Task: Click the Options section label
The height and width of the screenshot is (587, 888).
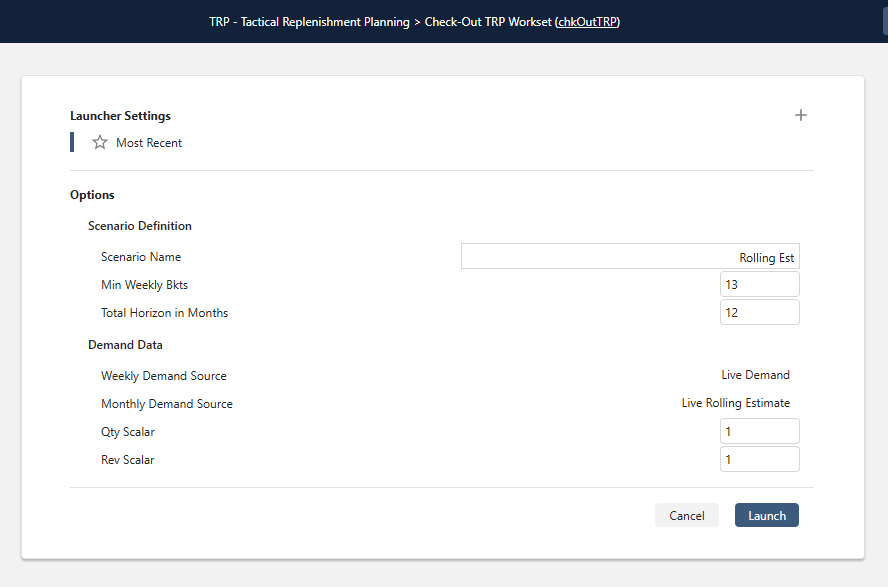Action: (x=92, y=194)
